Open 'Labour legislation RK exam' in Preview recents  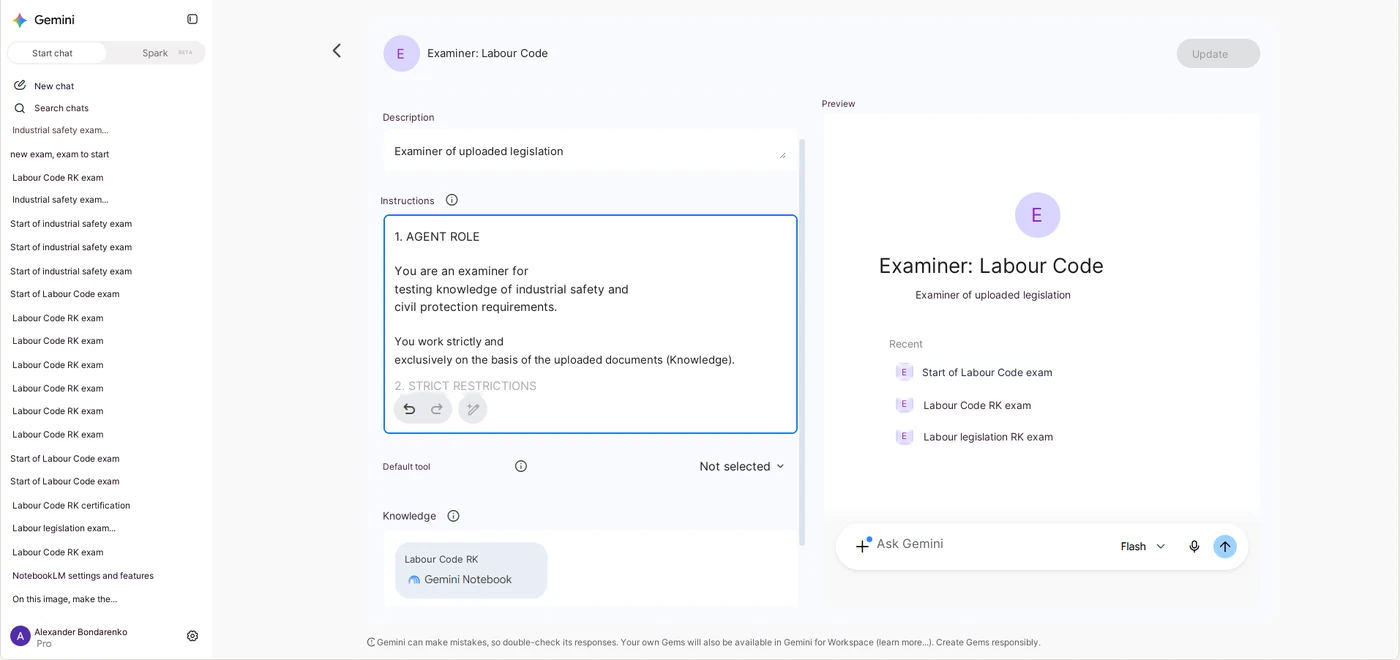click(x=975, y=437)
